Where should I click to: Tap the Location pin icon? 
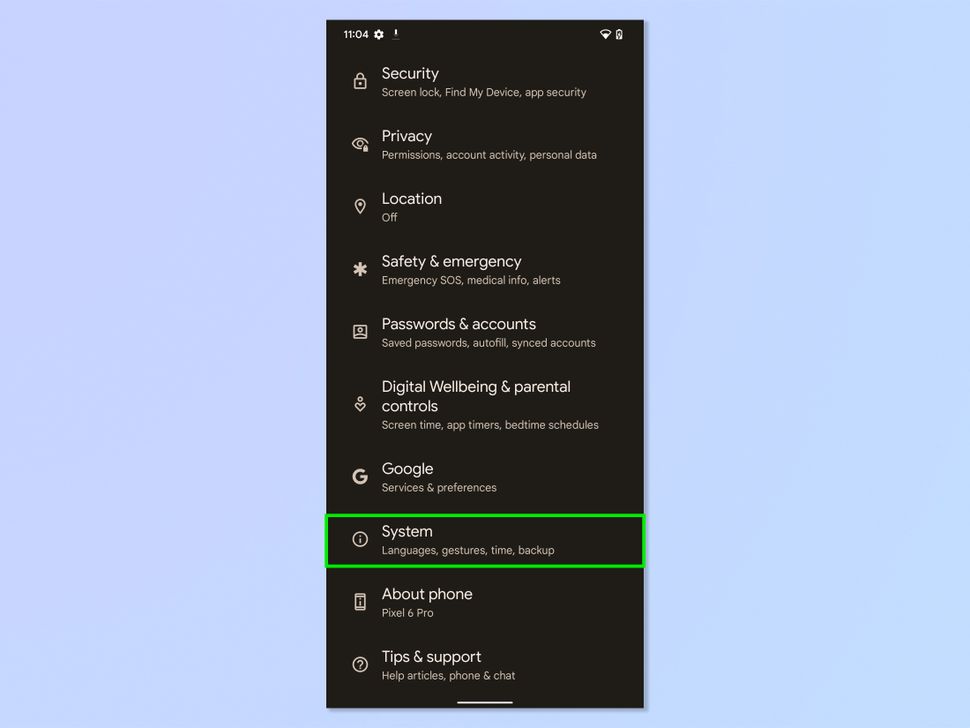[360, 206]
